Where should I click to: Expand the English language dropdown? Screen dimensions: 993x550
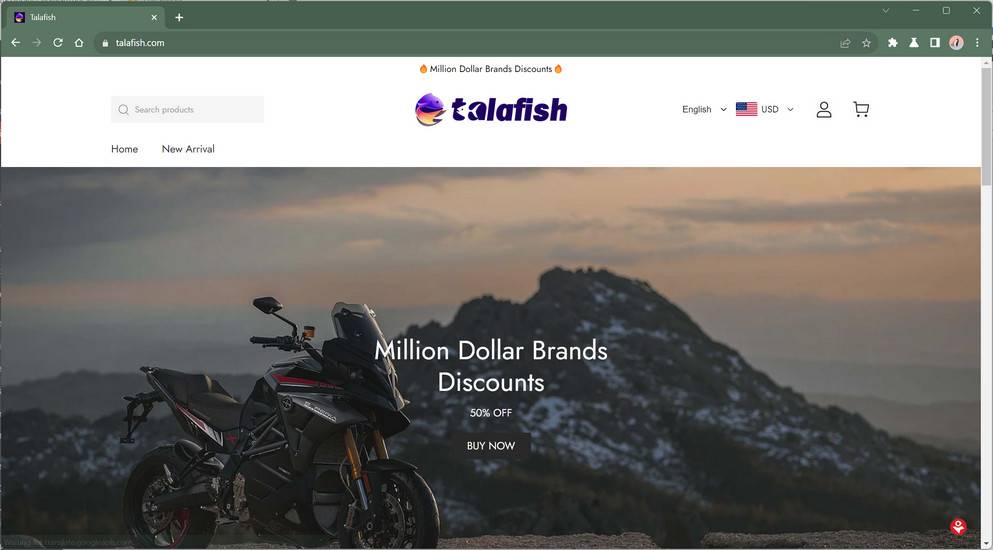(x=704, y=109)
